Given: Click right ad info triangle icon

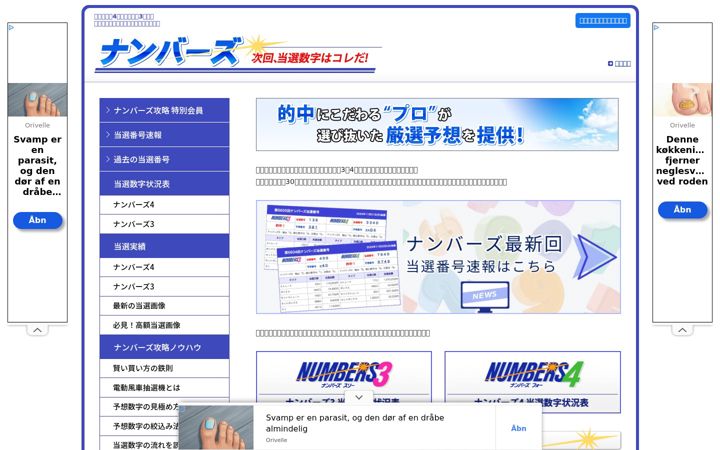Looking at the screenshot, I should [x=657, y=28].
